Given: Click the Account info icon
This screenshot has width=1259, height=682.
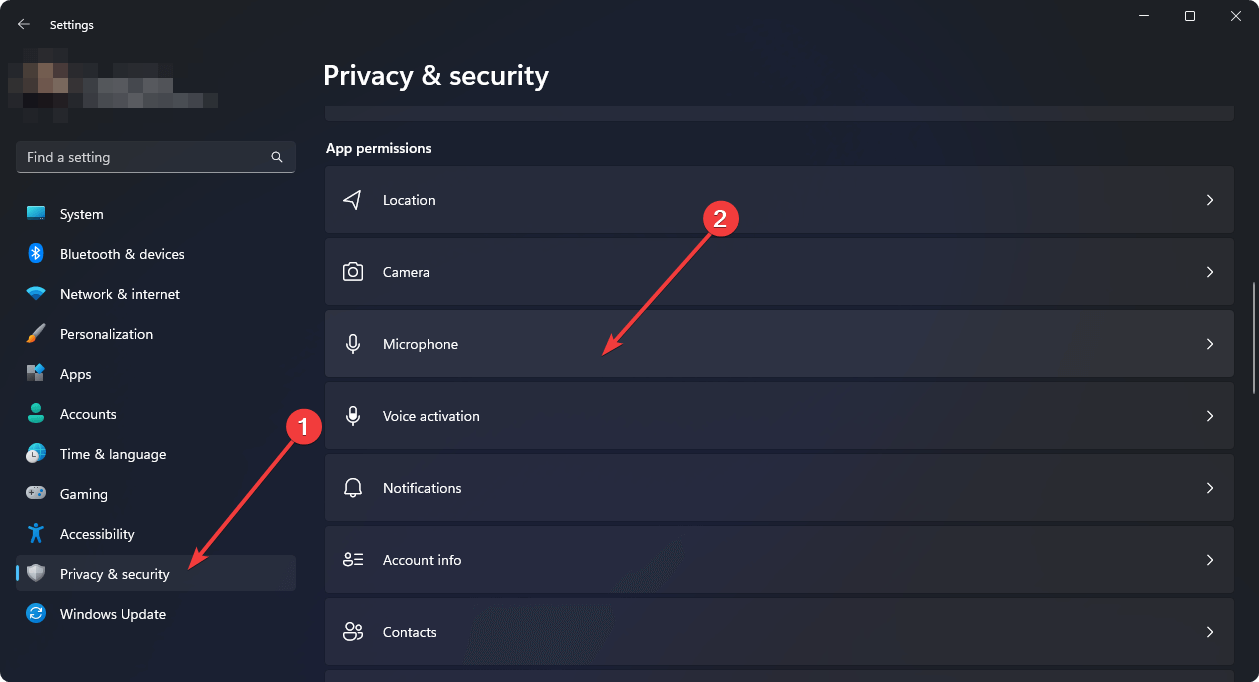Looking at the screenshot, I should (353, 560).
